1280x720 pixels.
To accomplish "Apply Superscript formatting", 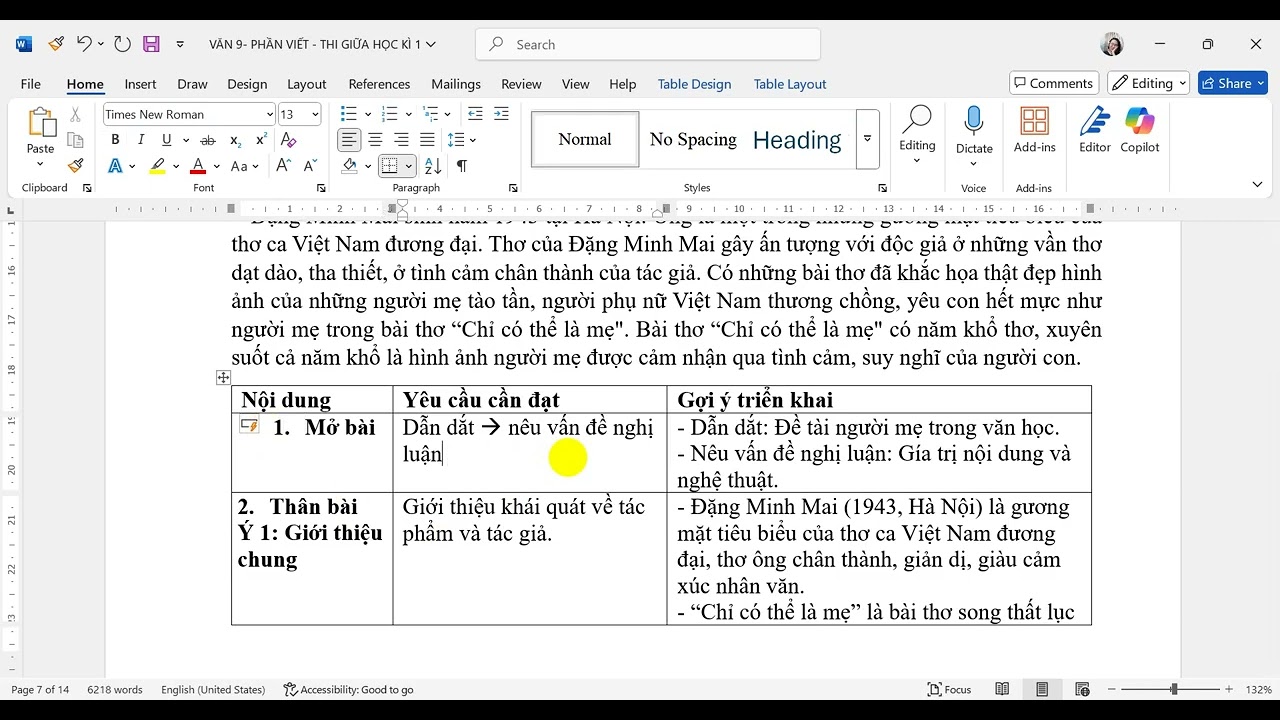I will (x=261, y=140).
